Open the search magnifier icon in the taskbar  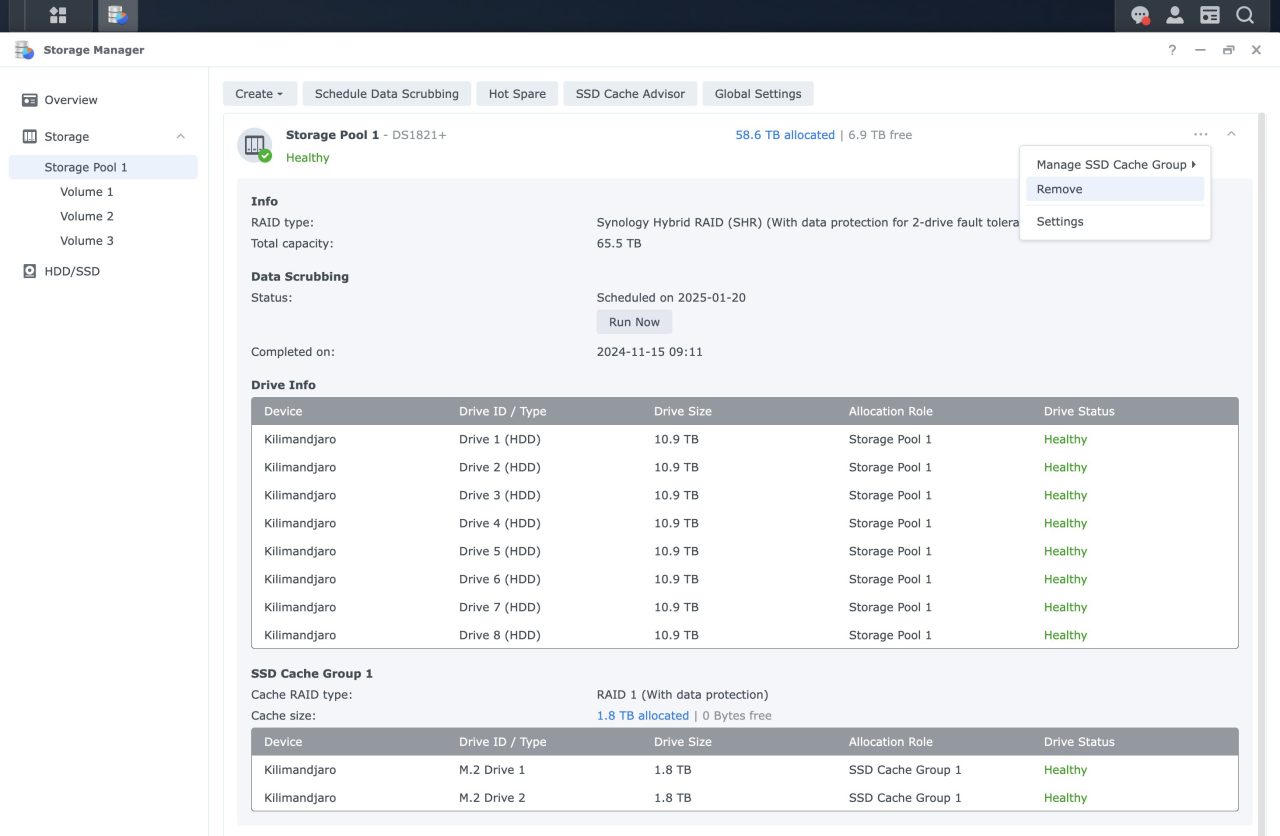[x=1245, y=15]
